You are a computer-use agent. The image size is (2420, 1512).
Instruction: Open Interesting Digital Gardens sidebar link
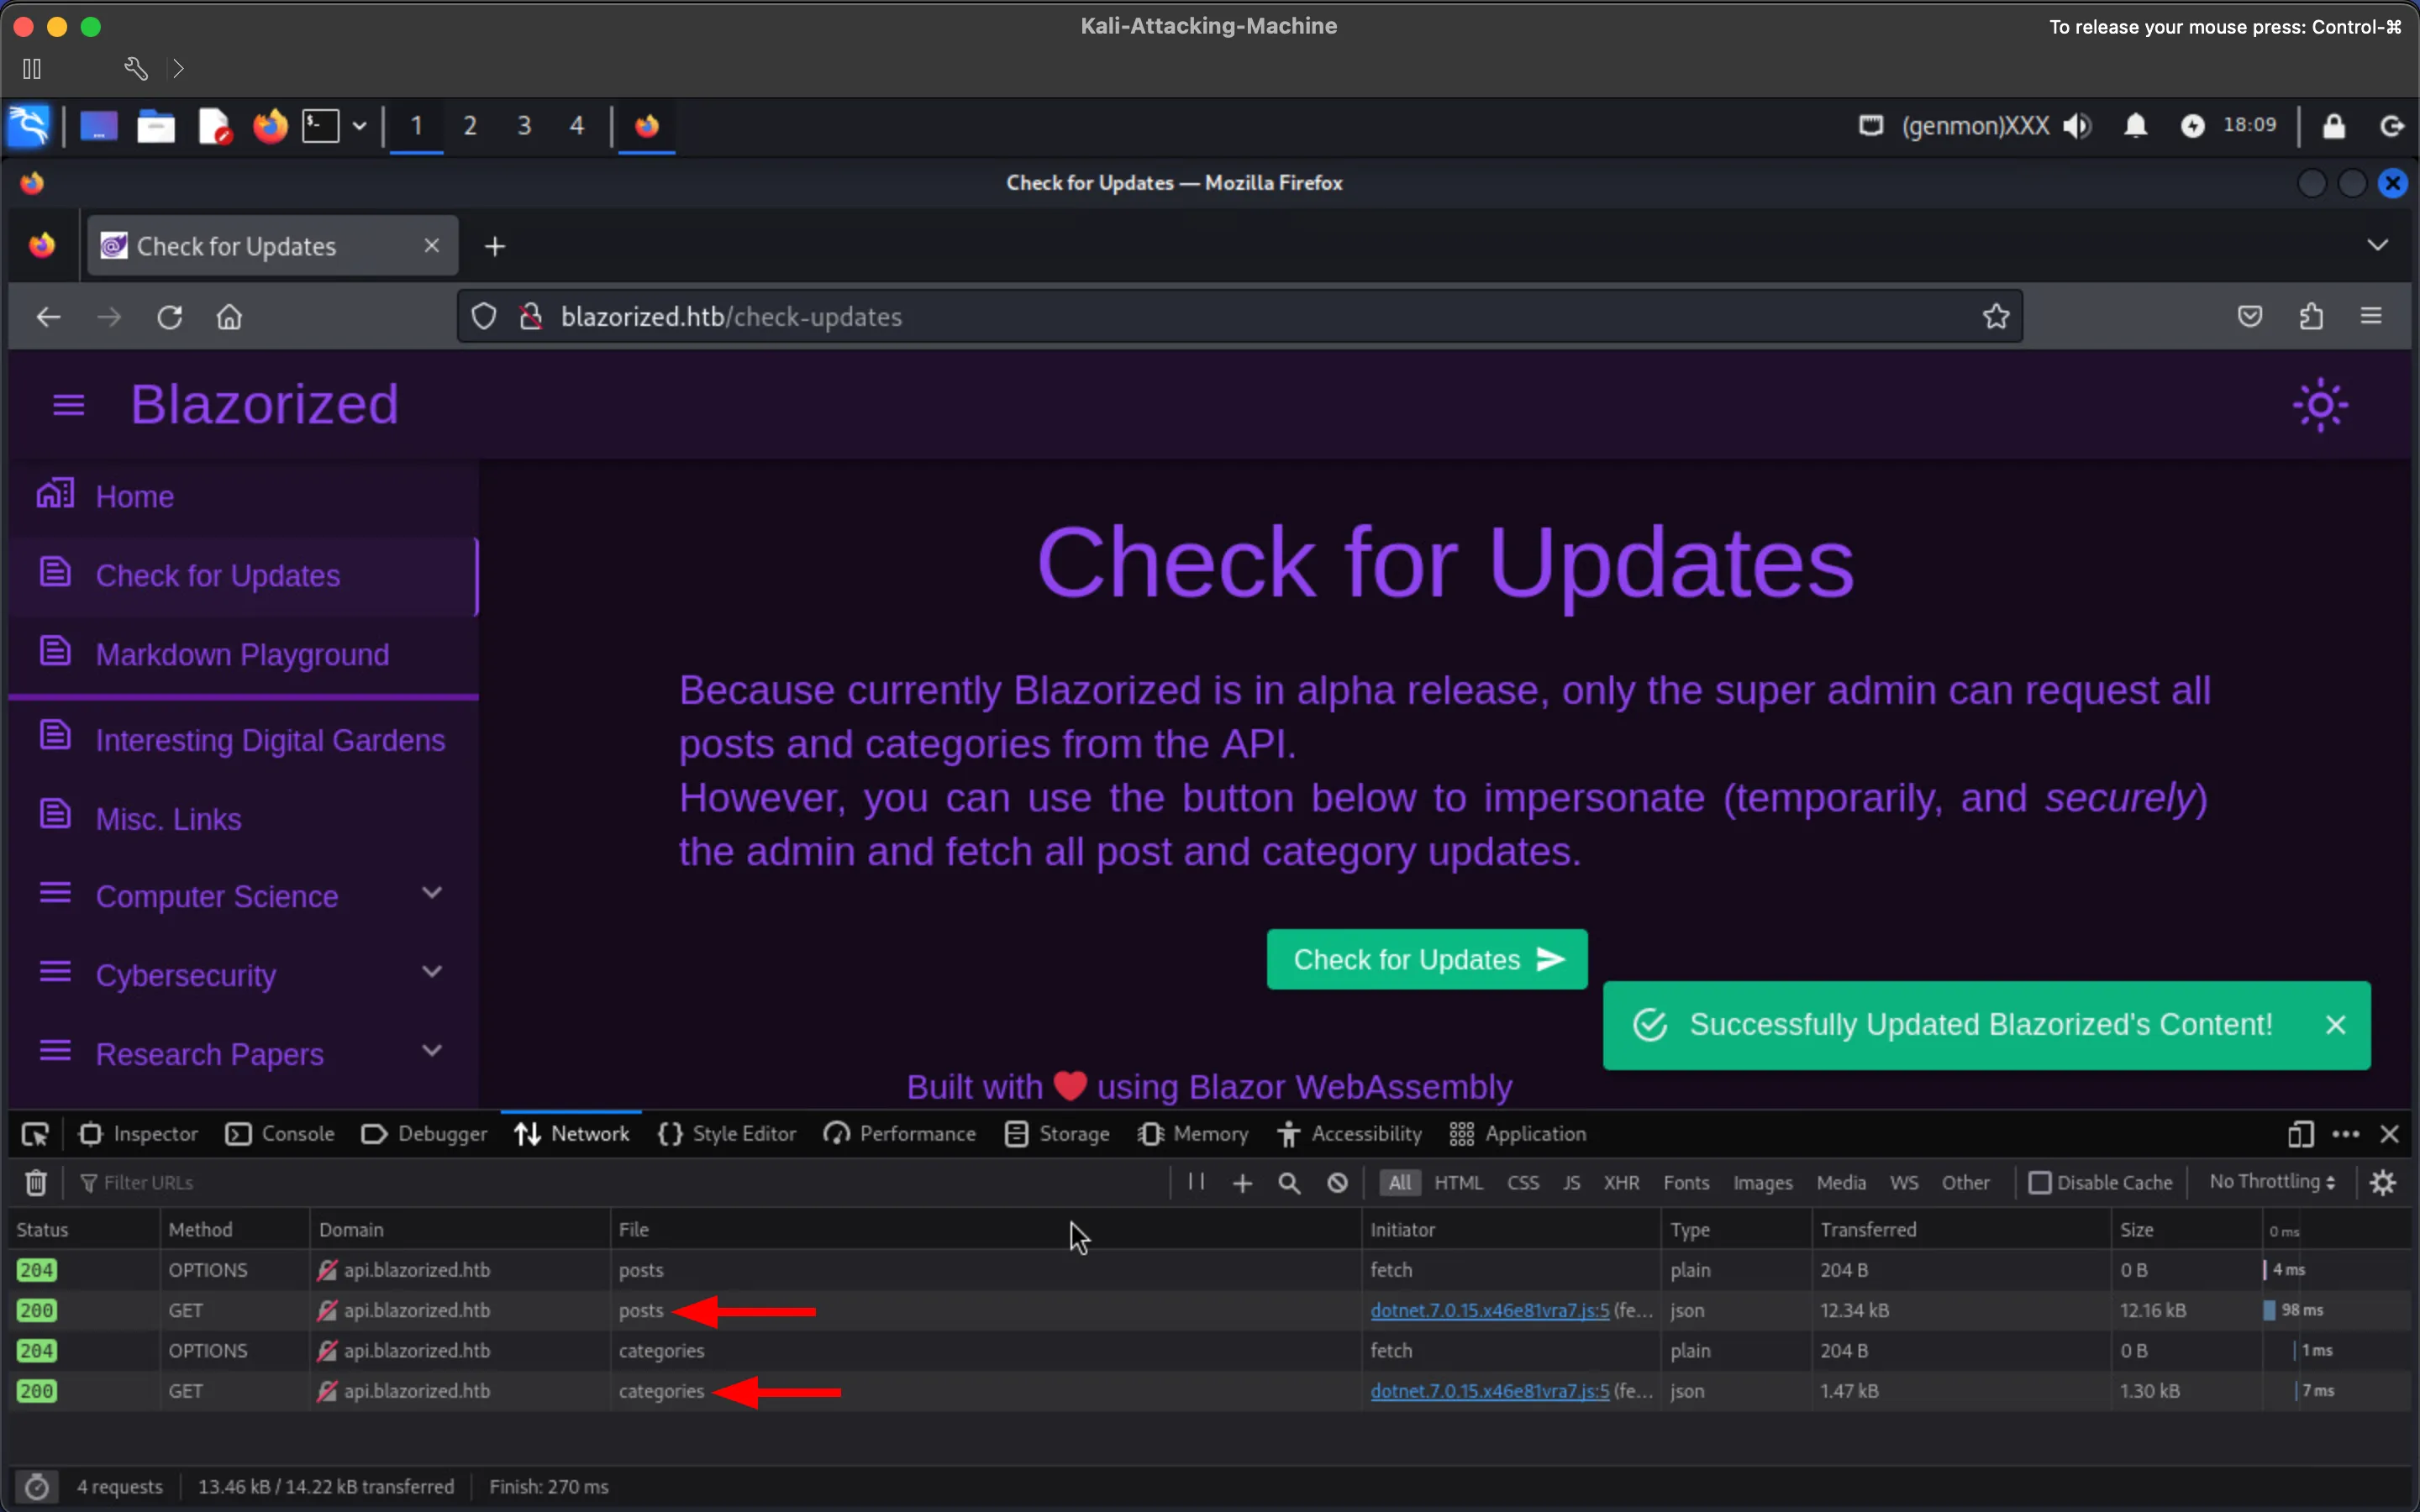pos(243,740)
